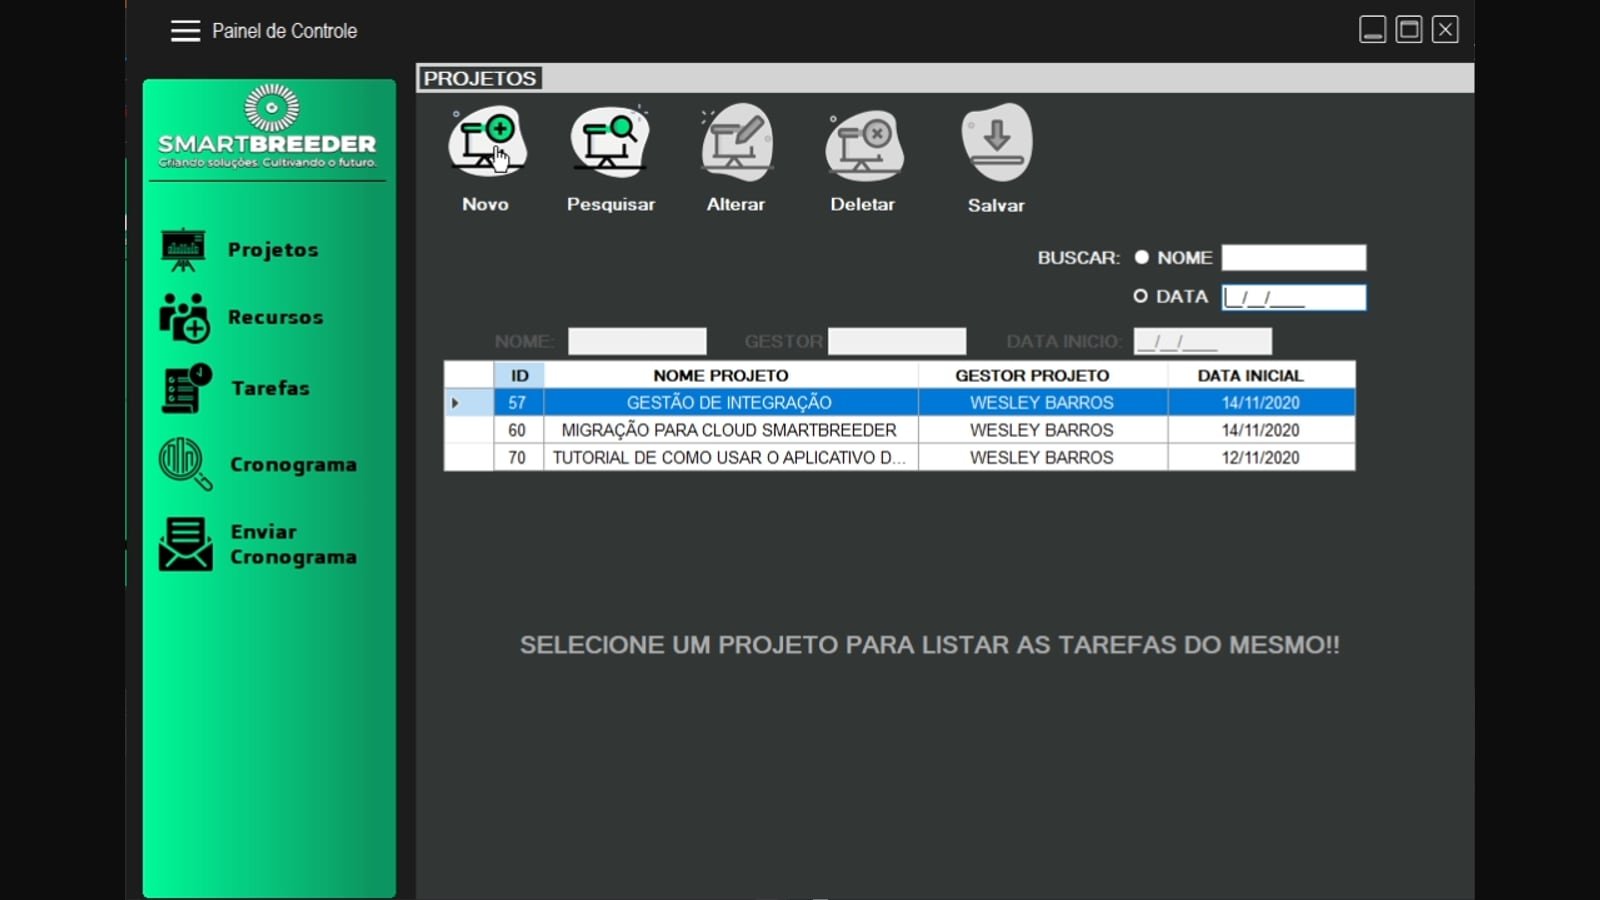Open Tarefas checklist icon in sidebar
The image size is (1600, 900).
[186, 389]
